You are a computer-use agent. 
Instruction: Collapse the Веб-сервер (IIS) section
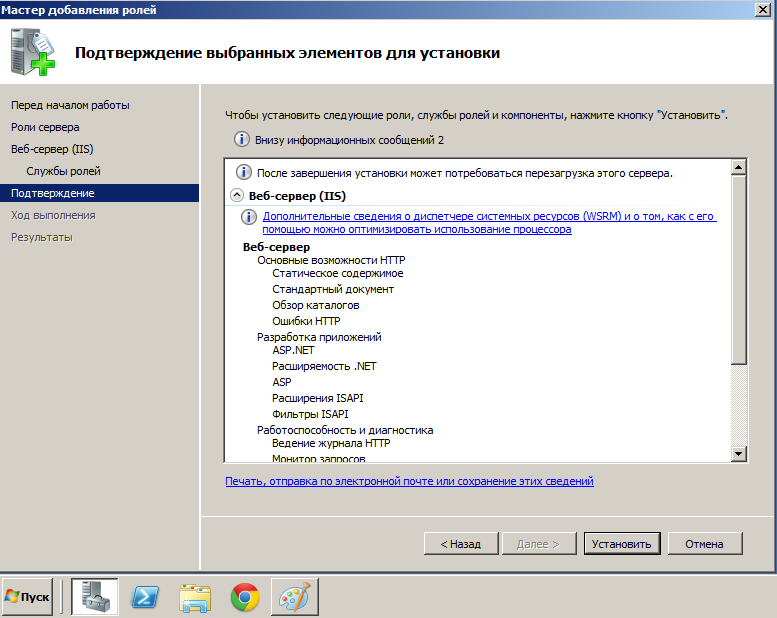[237, 196]
